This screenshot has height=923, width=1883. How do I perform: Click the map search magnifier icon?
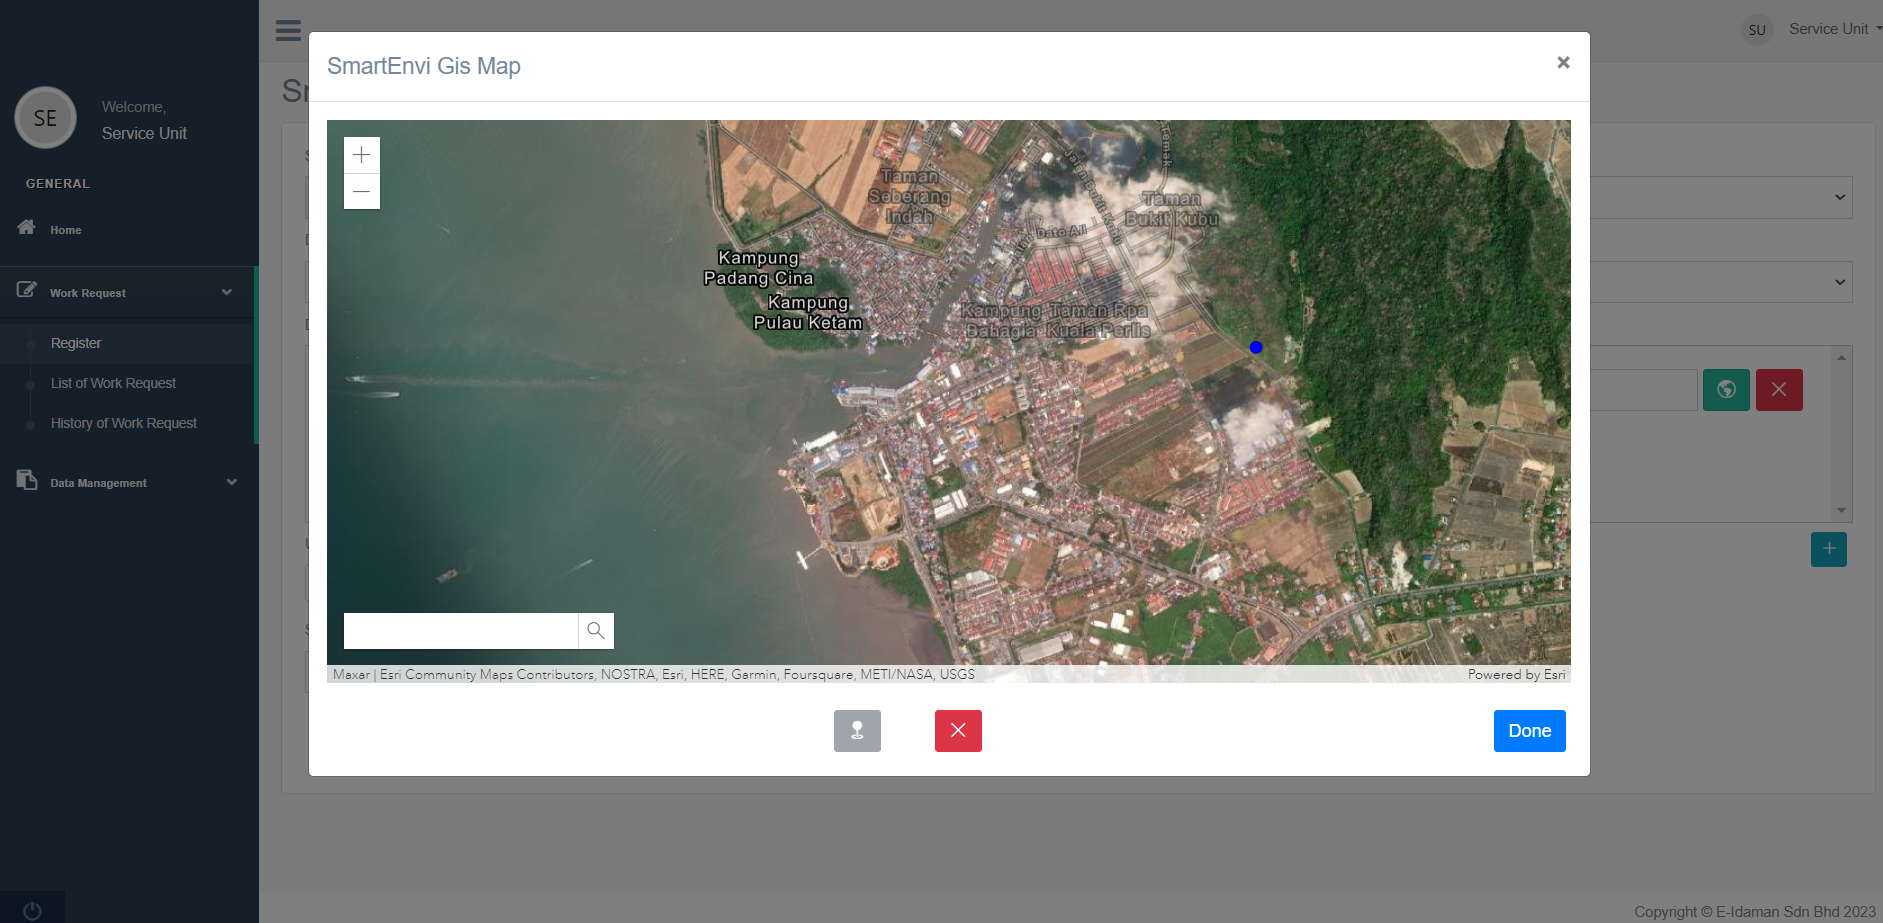(596, 631)
